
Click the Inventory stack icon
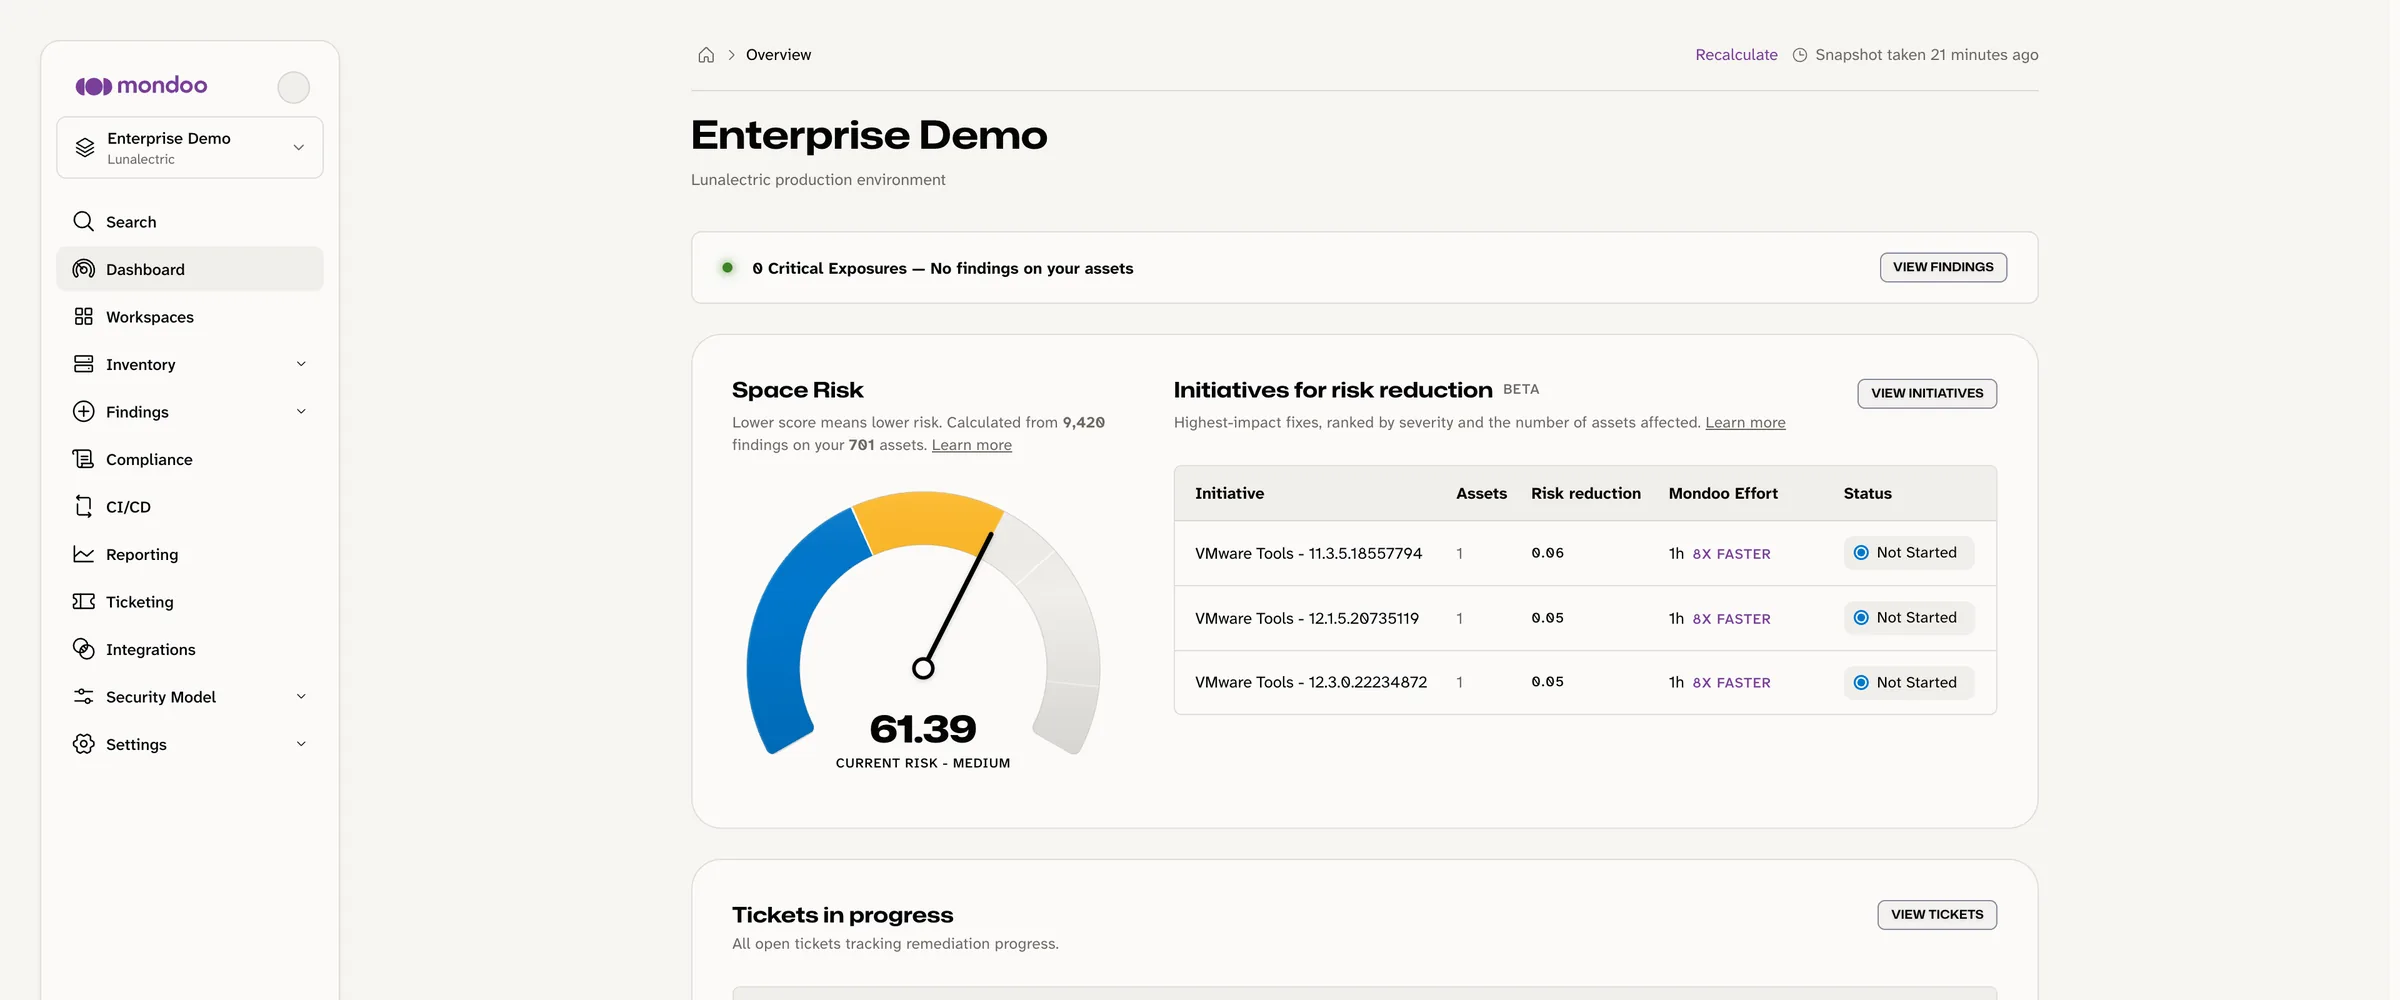(84, 364)
